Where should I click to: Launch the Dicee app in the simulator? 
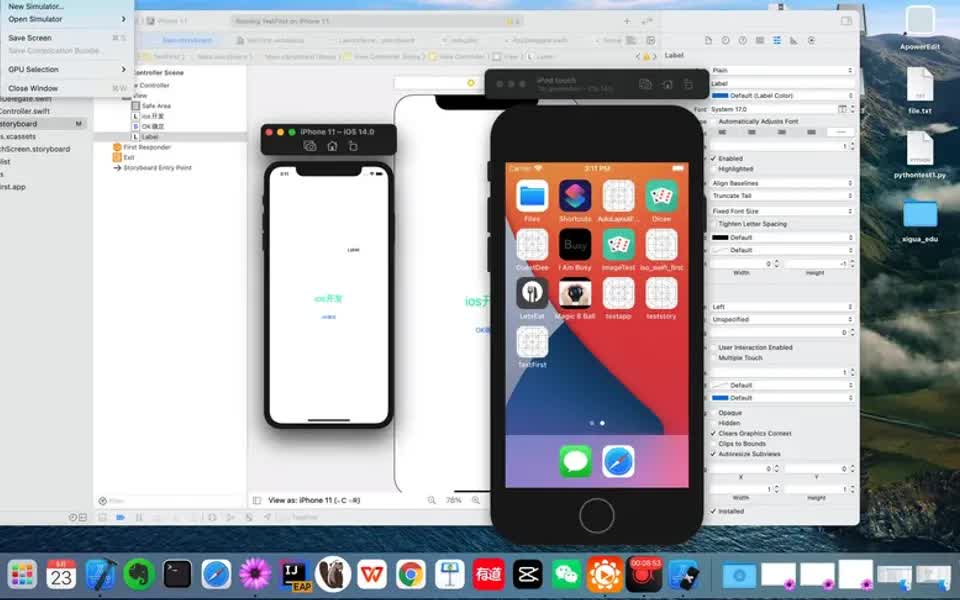click(662, 196)
